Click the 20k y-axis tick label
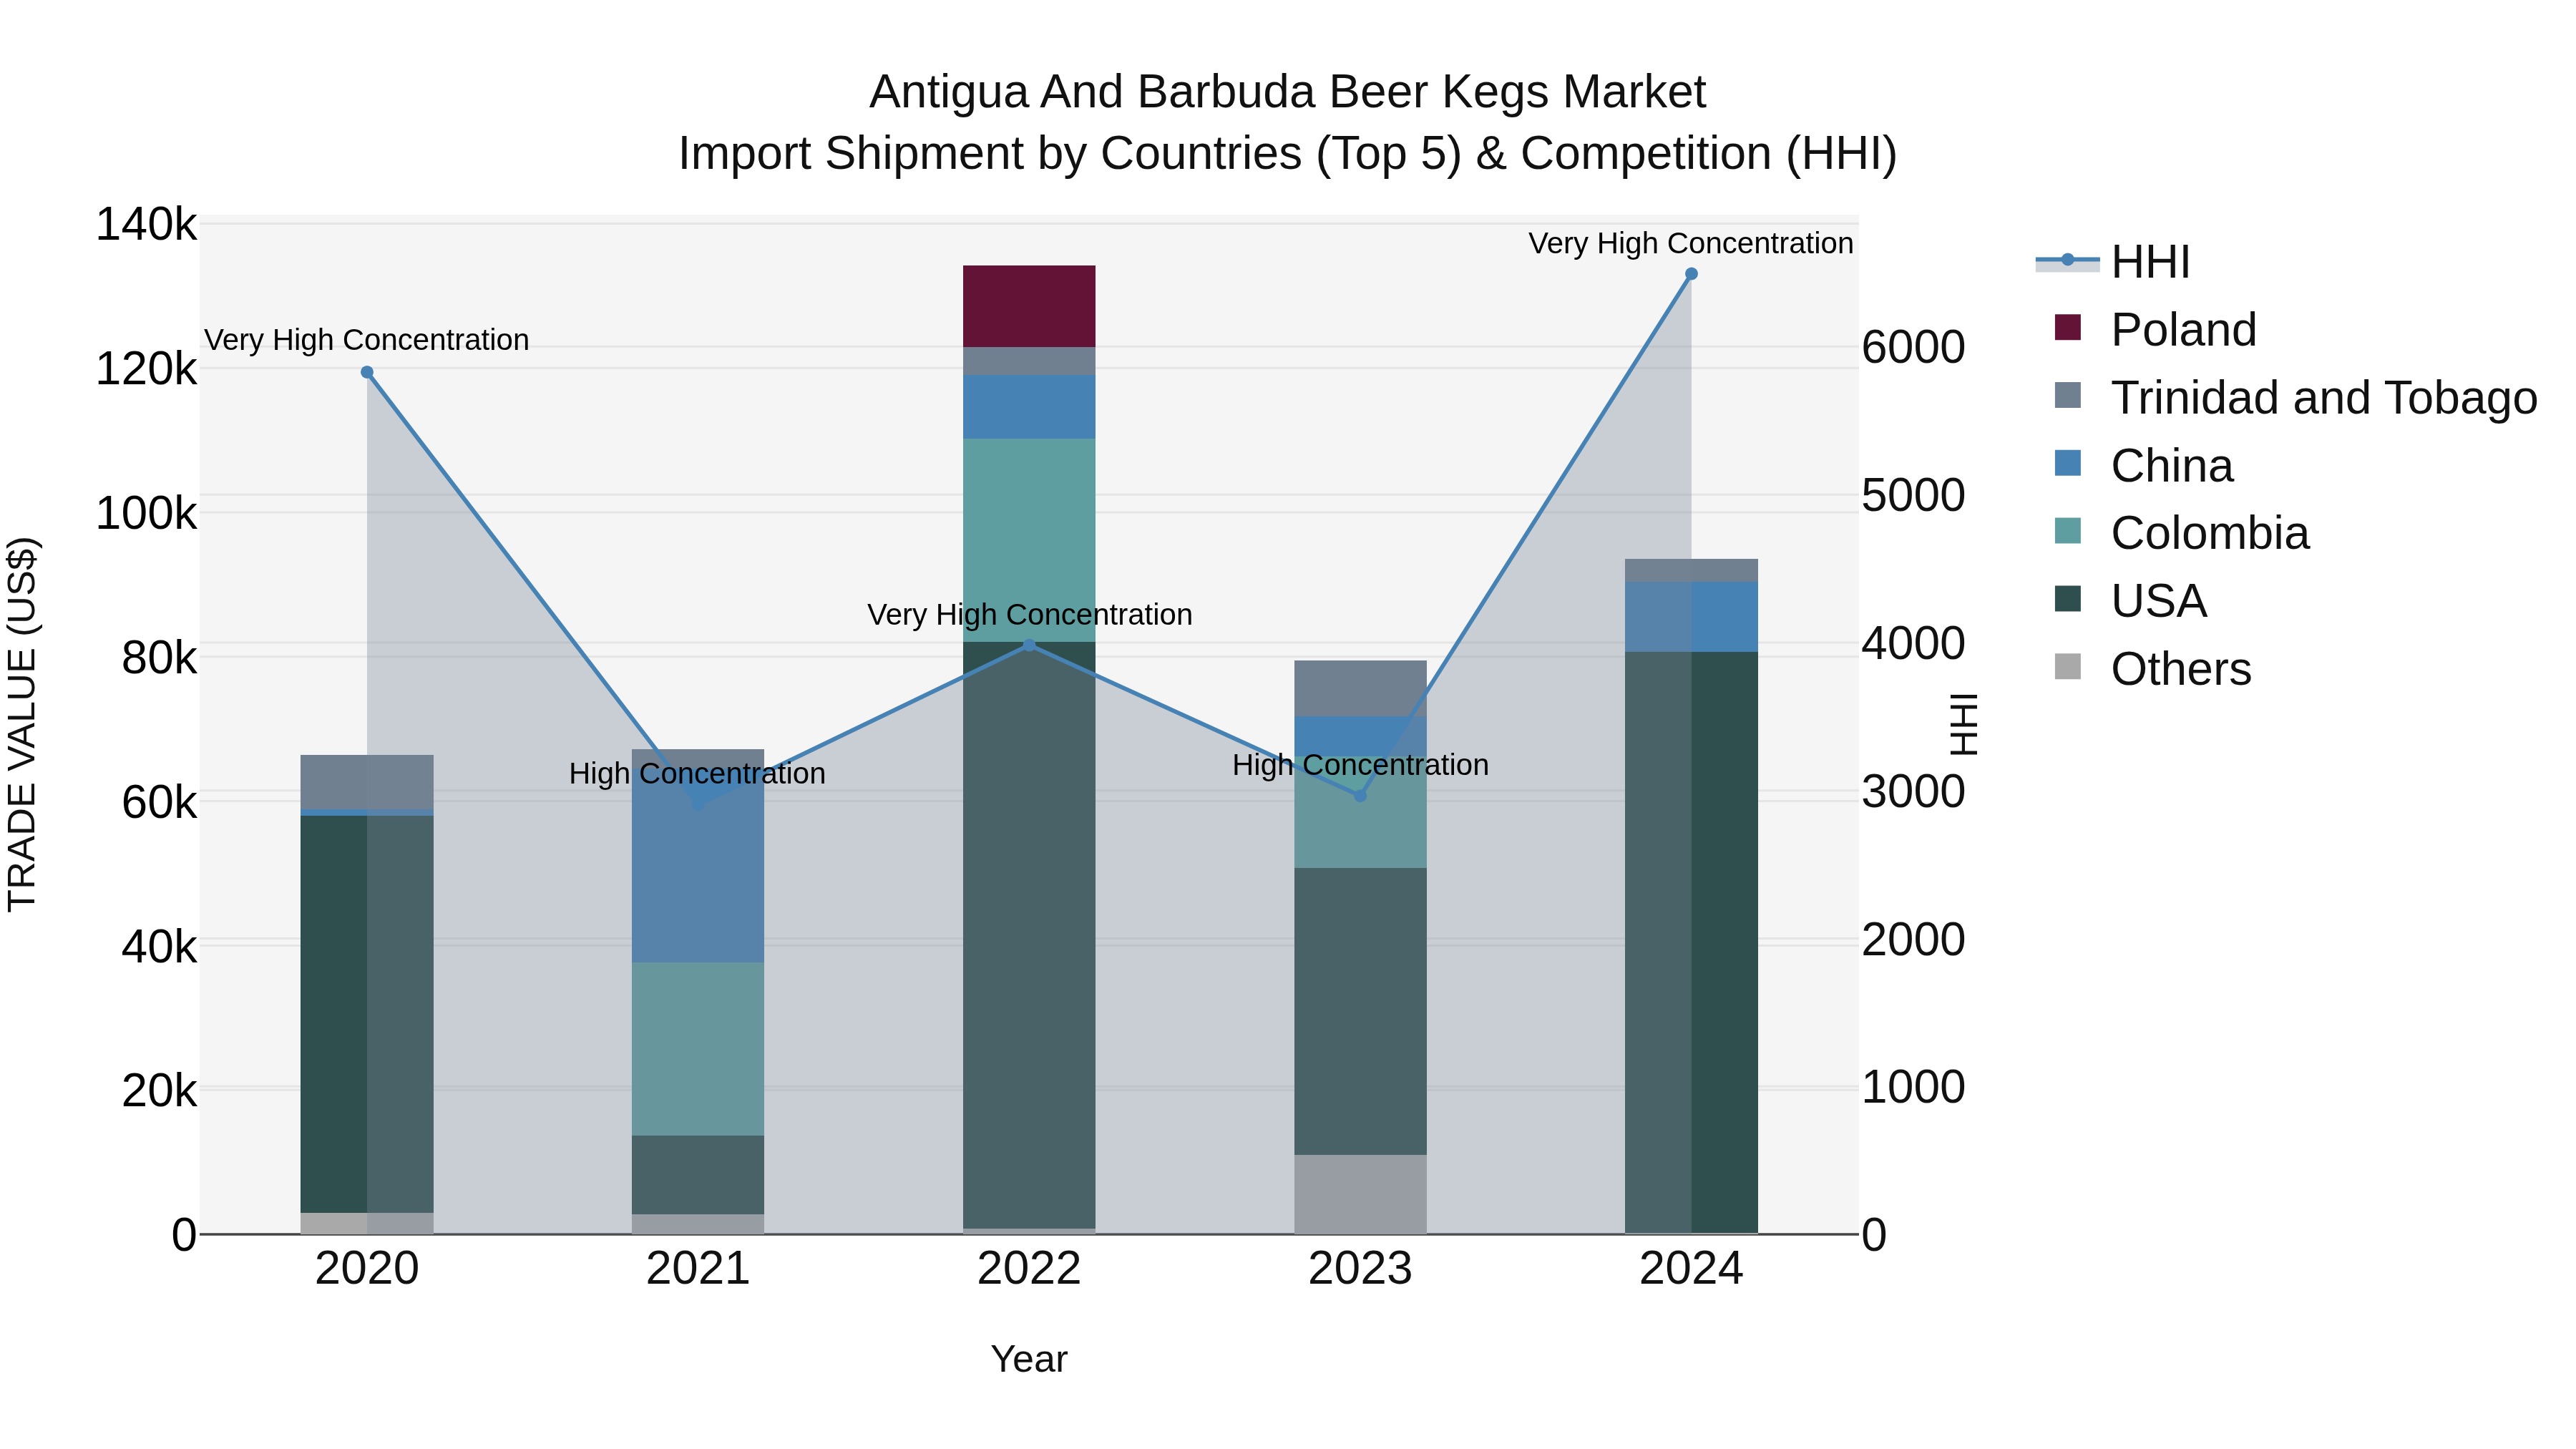This screenshot has width=2576, height=1449. tap(159, 1091)
